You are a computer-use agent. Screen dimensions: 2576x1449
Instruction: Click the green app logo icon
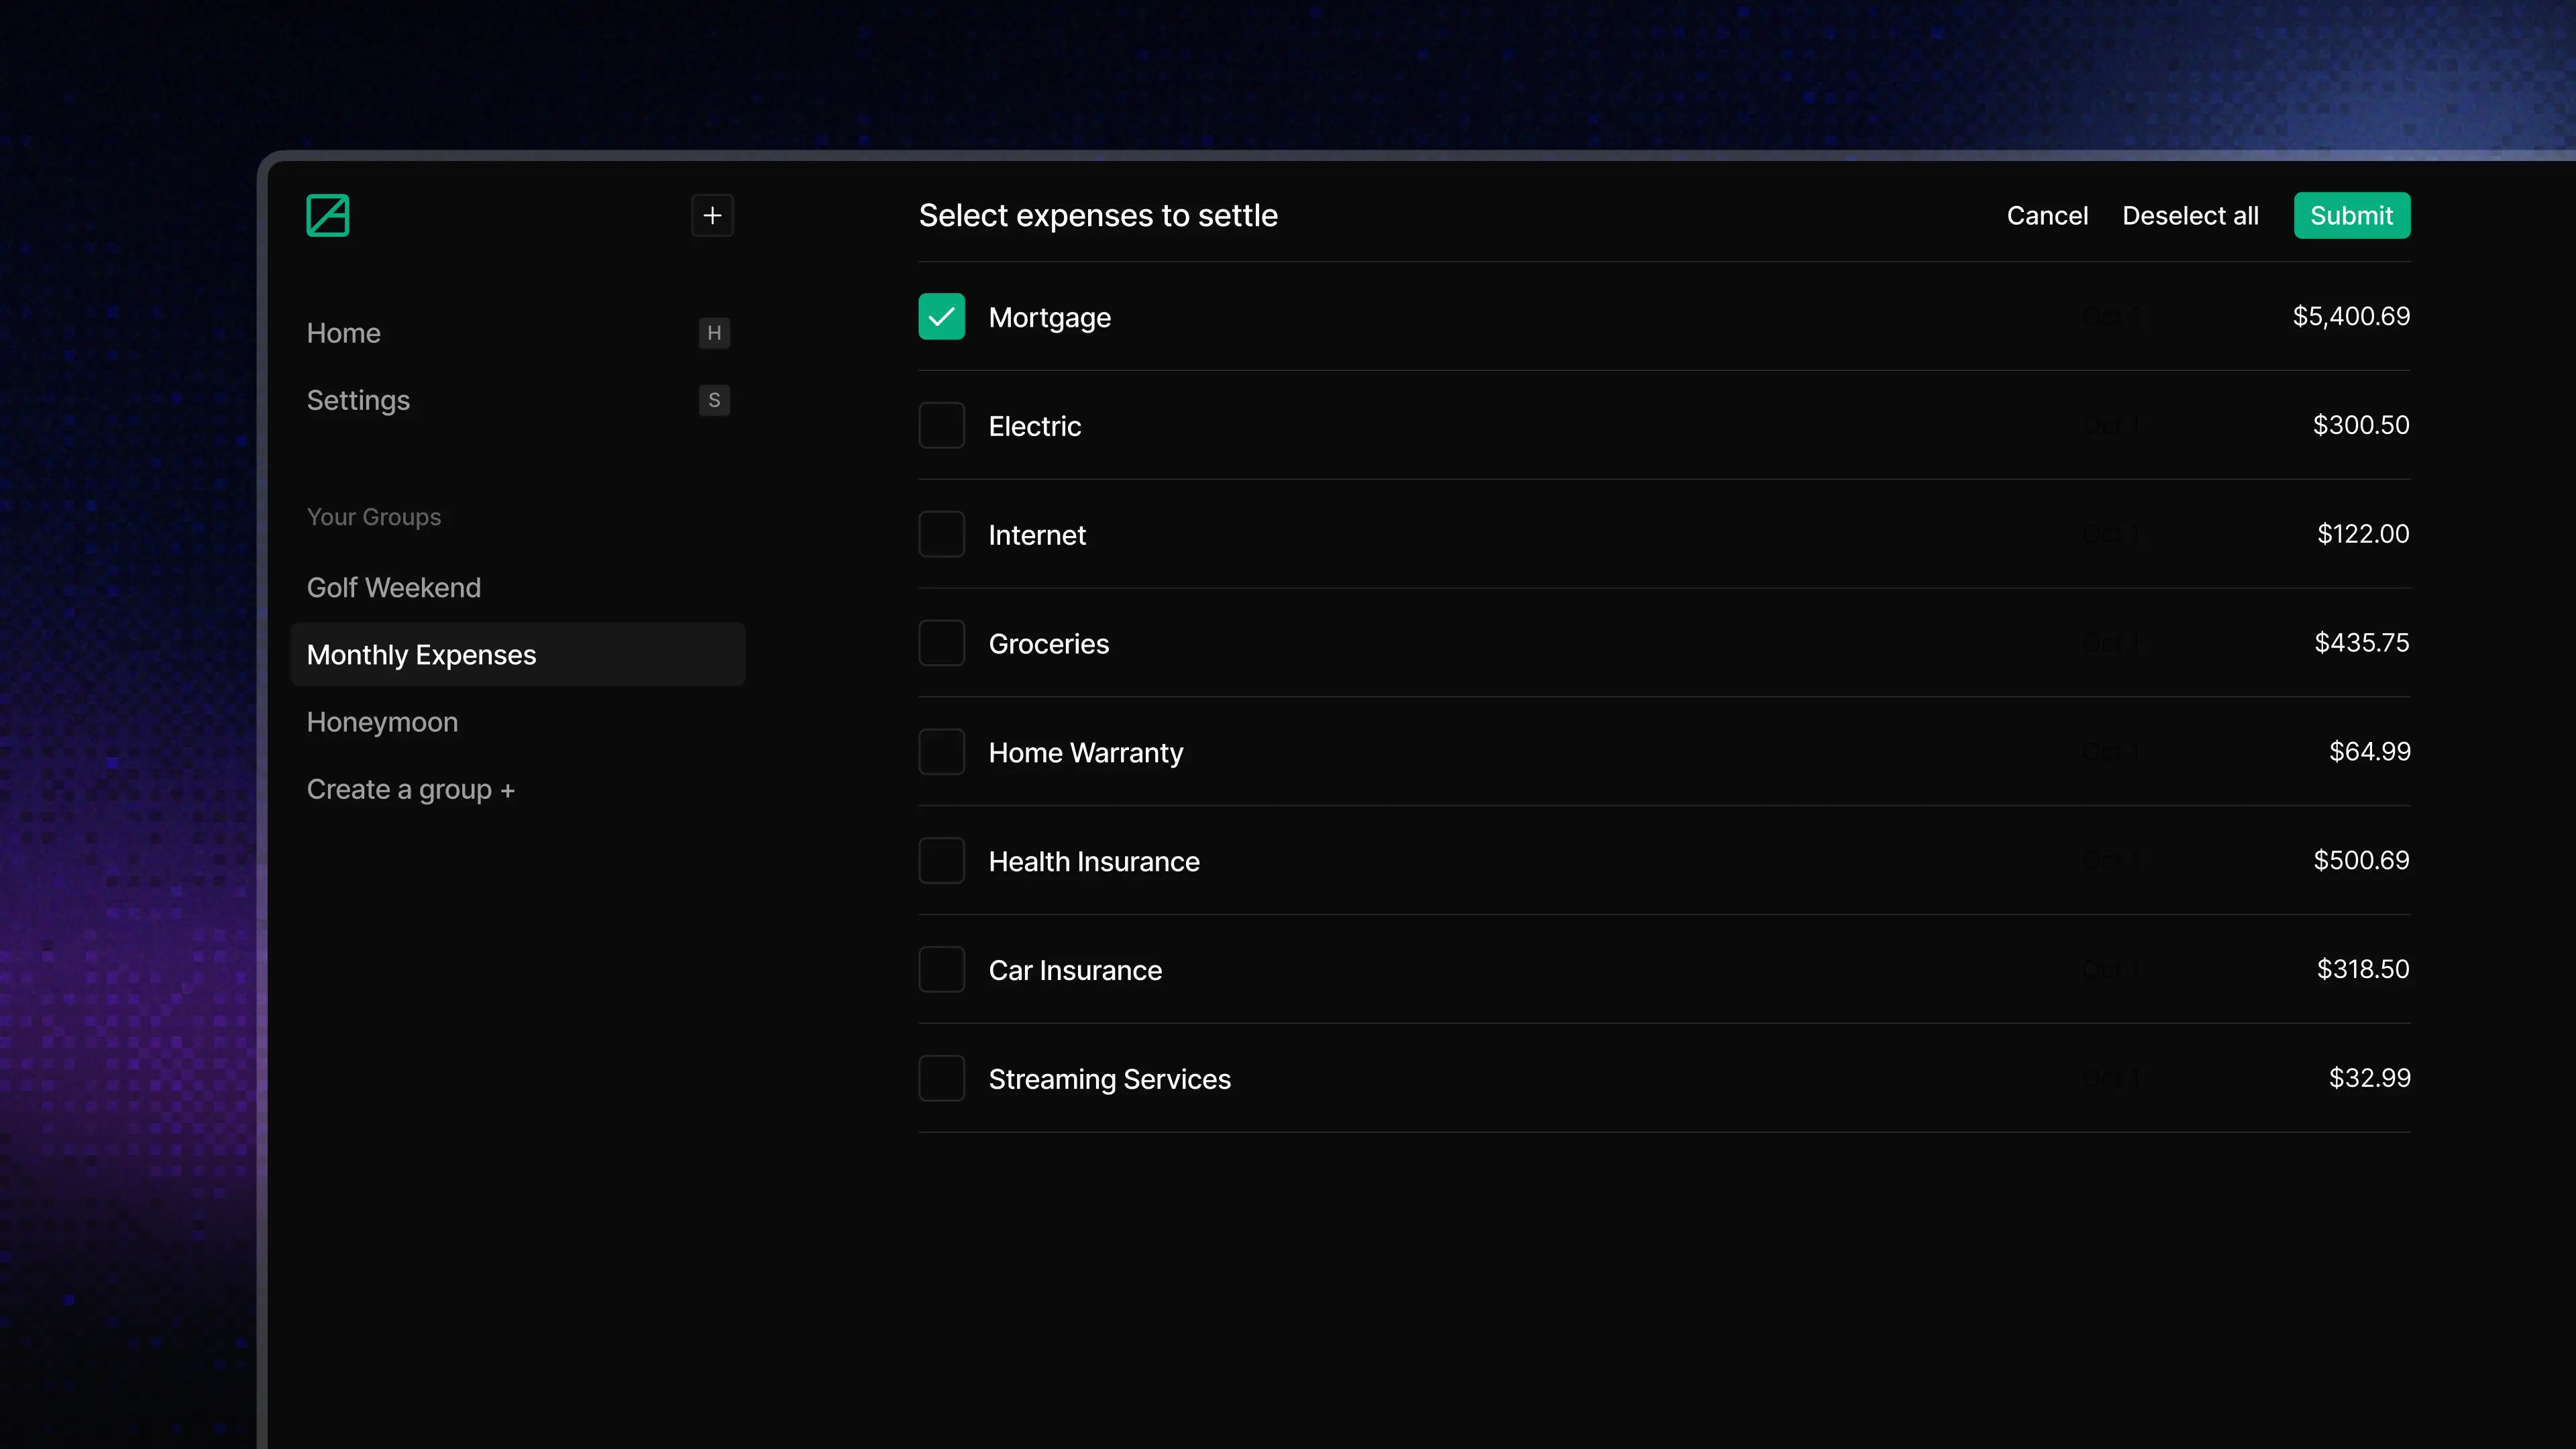pyautogui.click(x=327, y=215)
